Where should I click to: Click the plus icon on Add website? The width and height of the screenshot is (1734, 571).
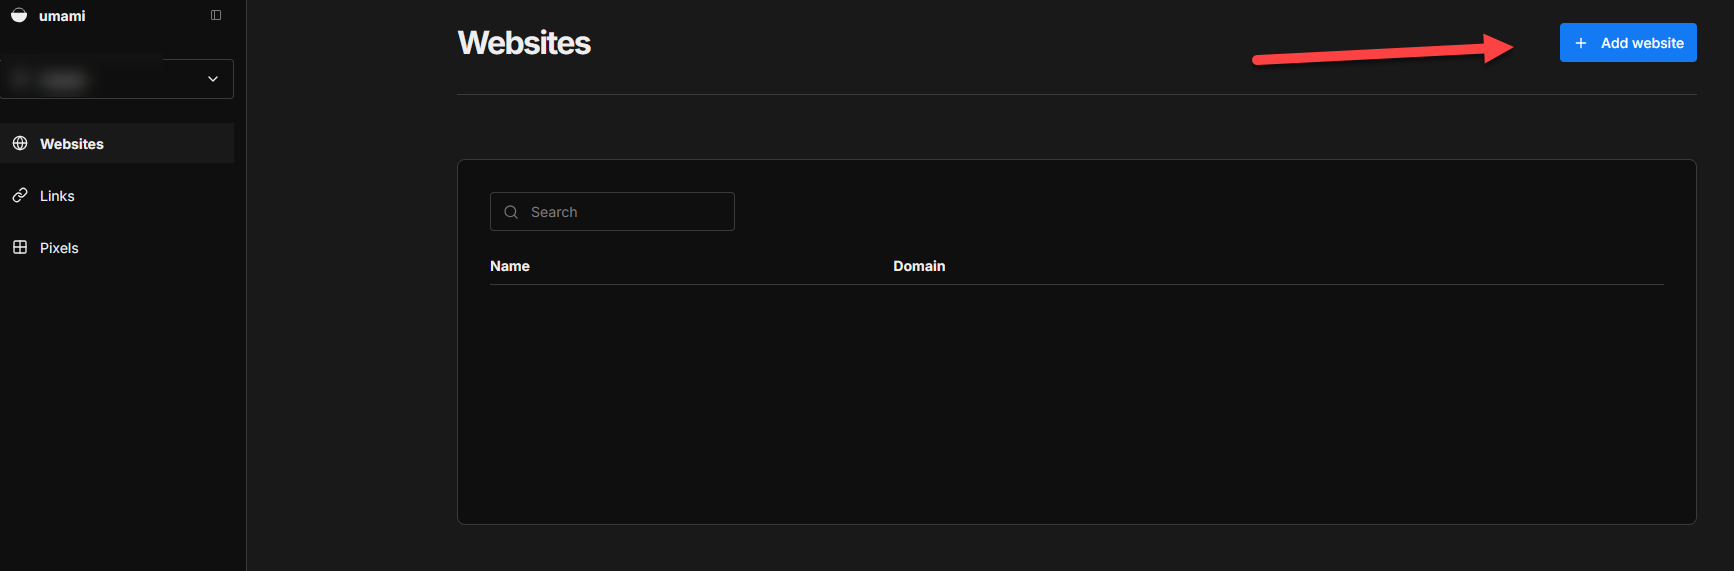tap(1581, 43)
